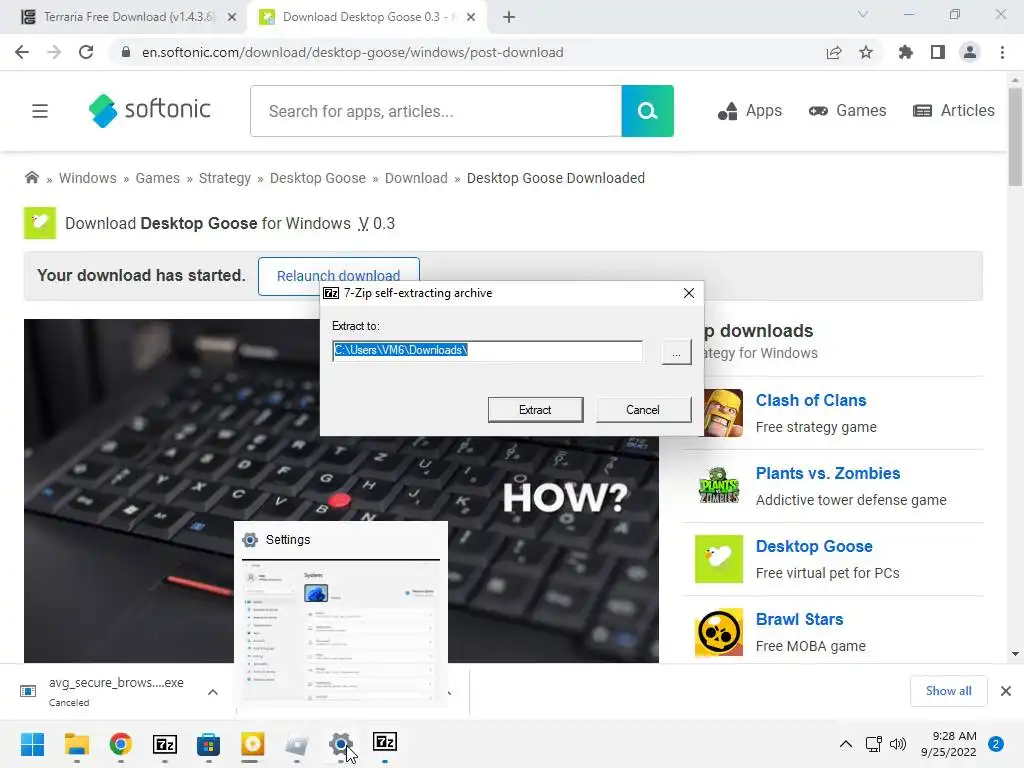Click the Brawl Stars game icon

point(719,632)
